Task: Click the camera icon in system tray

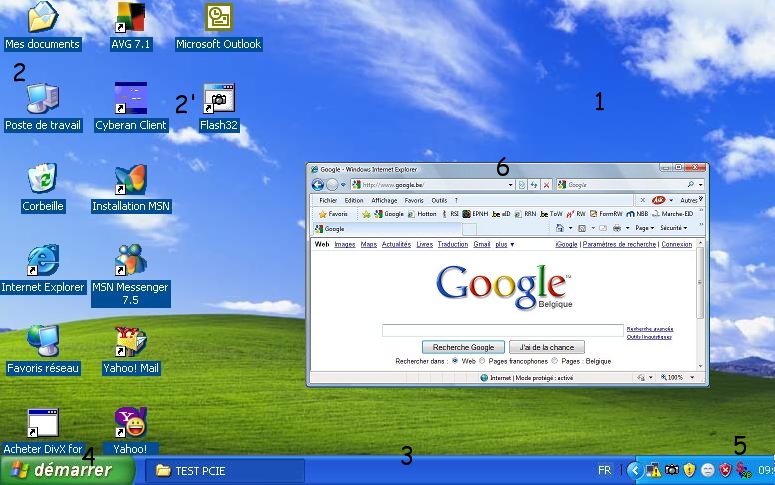Action: 671,470
